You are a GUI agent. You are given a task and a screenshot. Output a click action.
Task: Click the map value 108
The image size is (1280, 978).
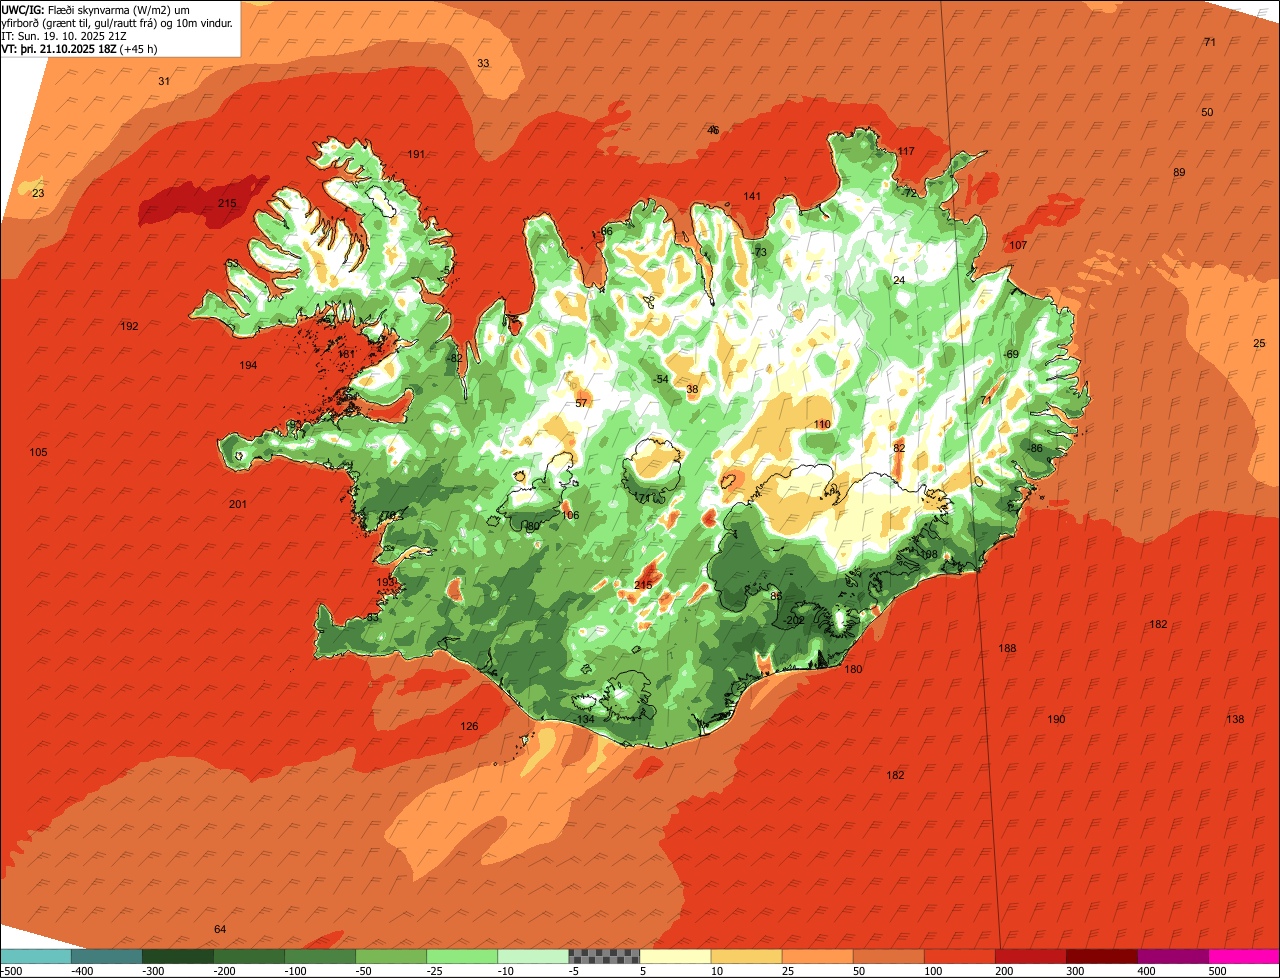tap(929, 554)
